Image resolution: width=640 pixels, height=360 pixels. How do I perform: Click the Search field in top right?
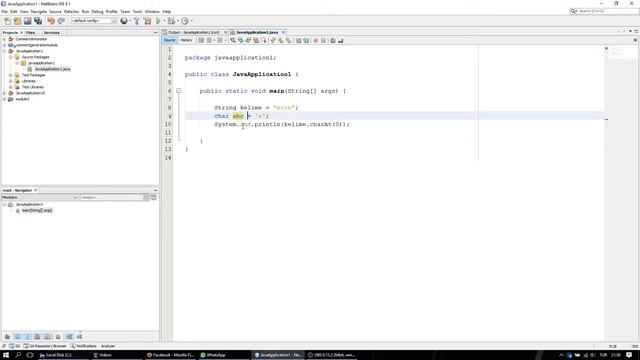[x=604, y=11]
